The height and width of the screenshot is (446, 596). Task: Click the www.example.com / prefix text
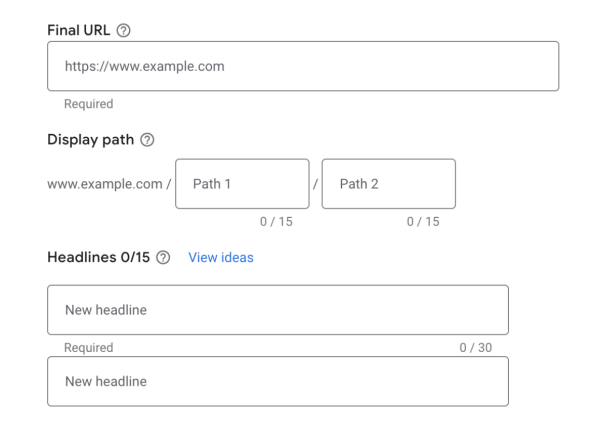pyautogui.click(x=109, y=184)
